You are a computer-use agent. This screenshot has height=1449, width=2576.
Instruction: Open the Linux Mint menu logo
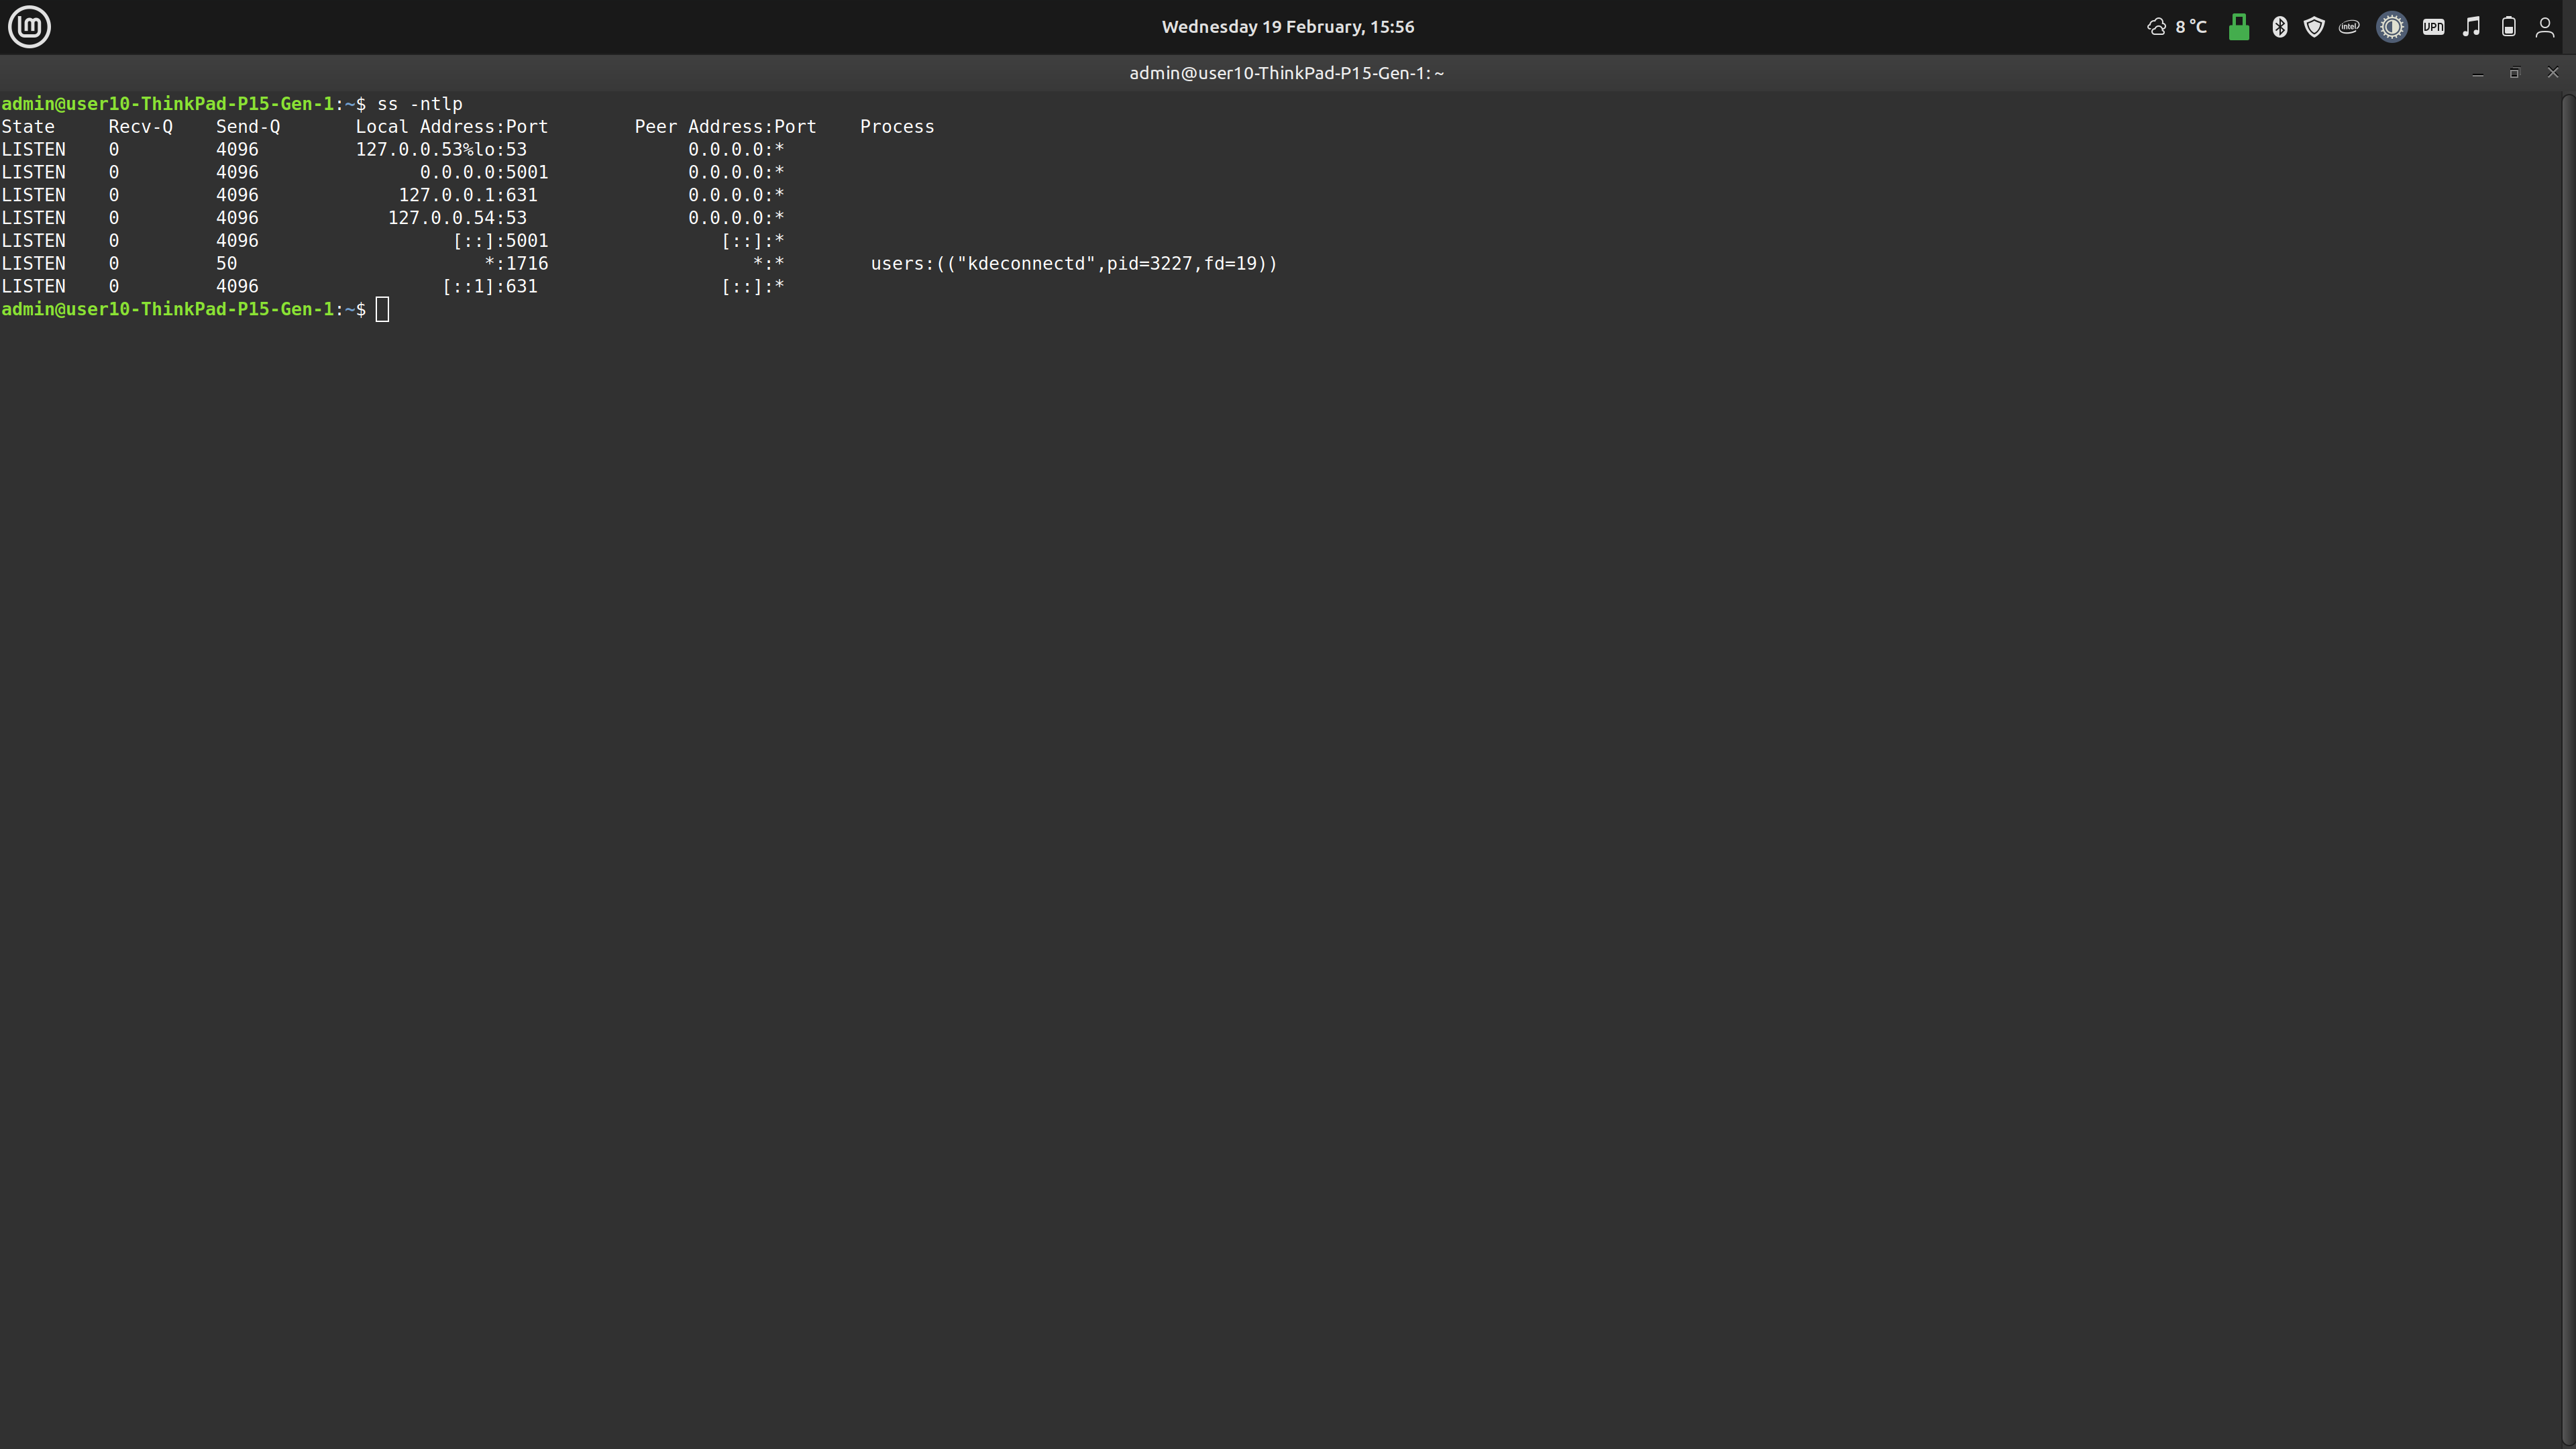tap(29, 27)
